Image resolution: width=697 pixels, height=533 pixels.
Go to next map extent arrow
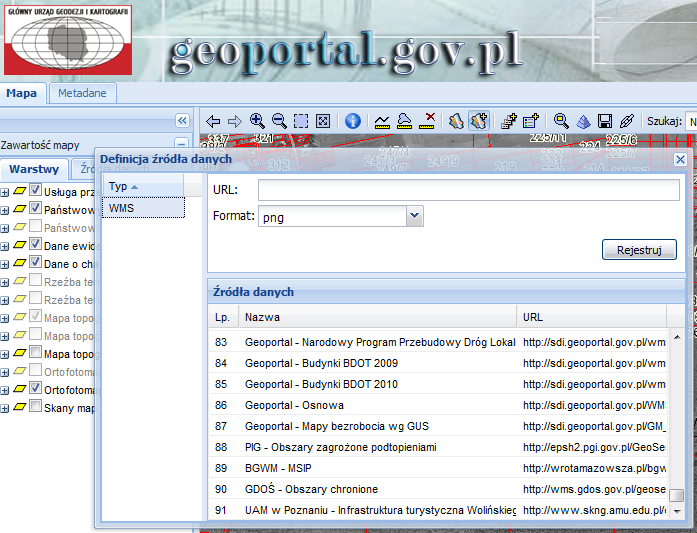point(235,121)
